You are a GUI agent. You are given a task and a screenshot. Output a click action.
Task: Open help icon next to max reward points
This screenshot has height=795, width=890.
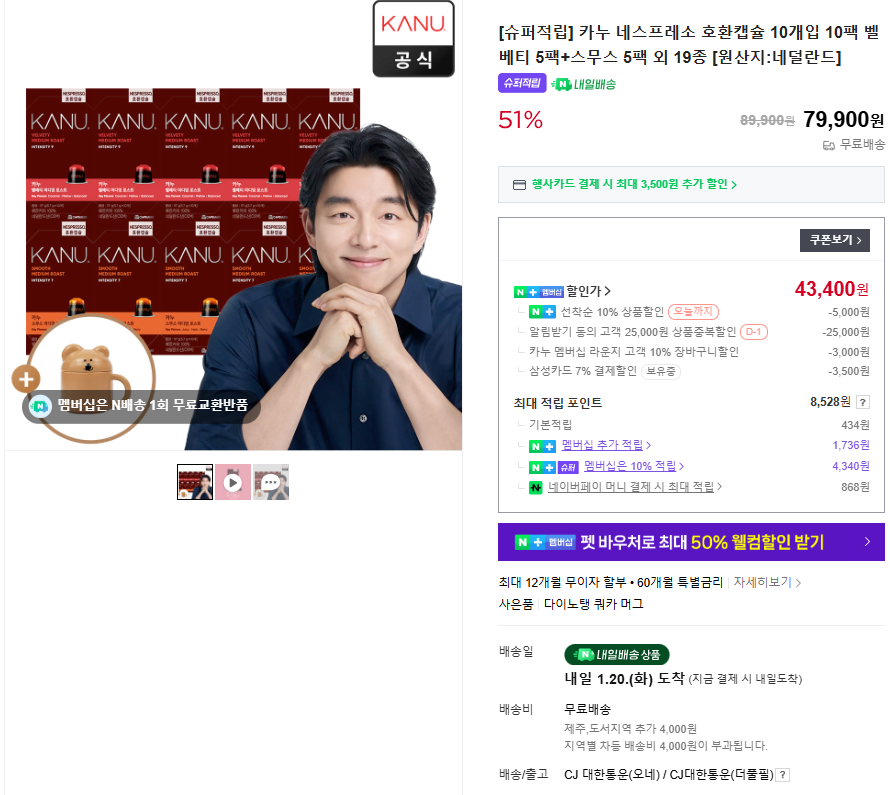click(x=863, y=402)
